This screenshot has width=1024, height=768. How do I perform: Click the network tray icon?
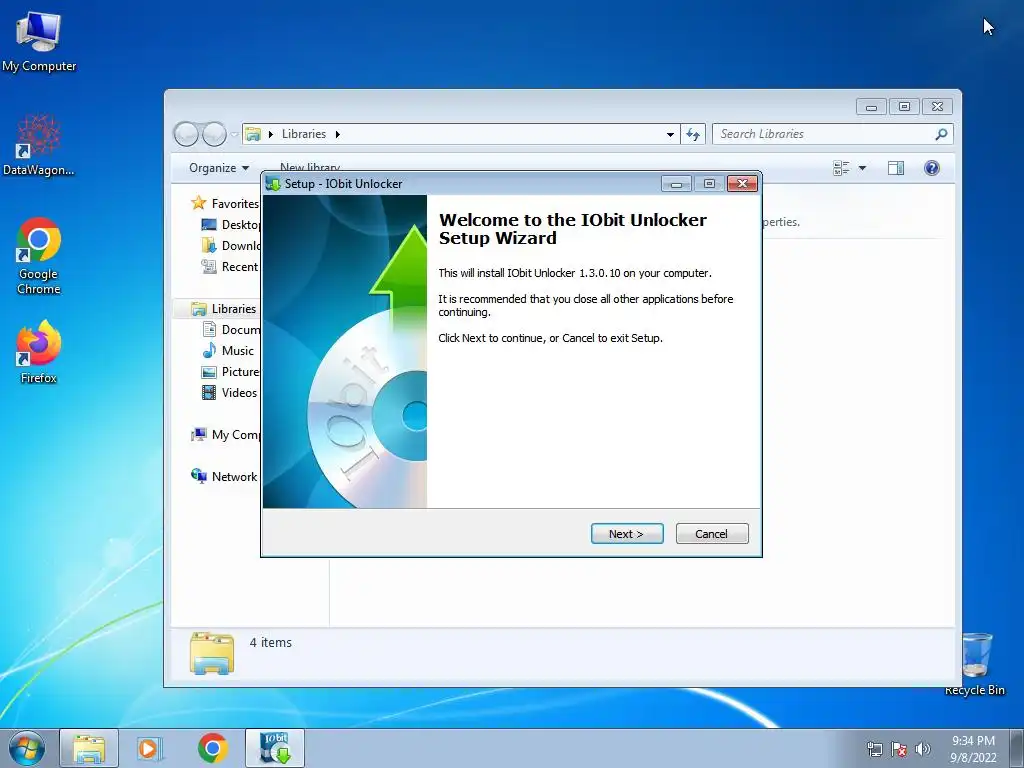(x=874, y=749)
